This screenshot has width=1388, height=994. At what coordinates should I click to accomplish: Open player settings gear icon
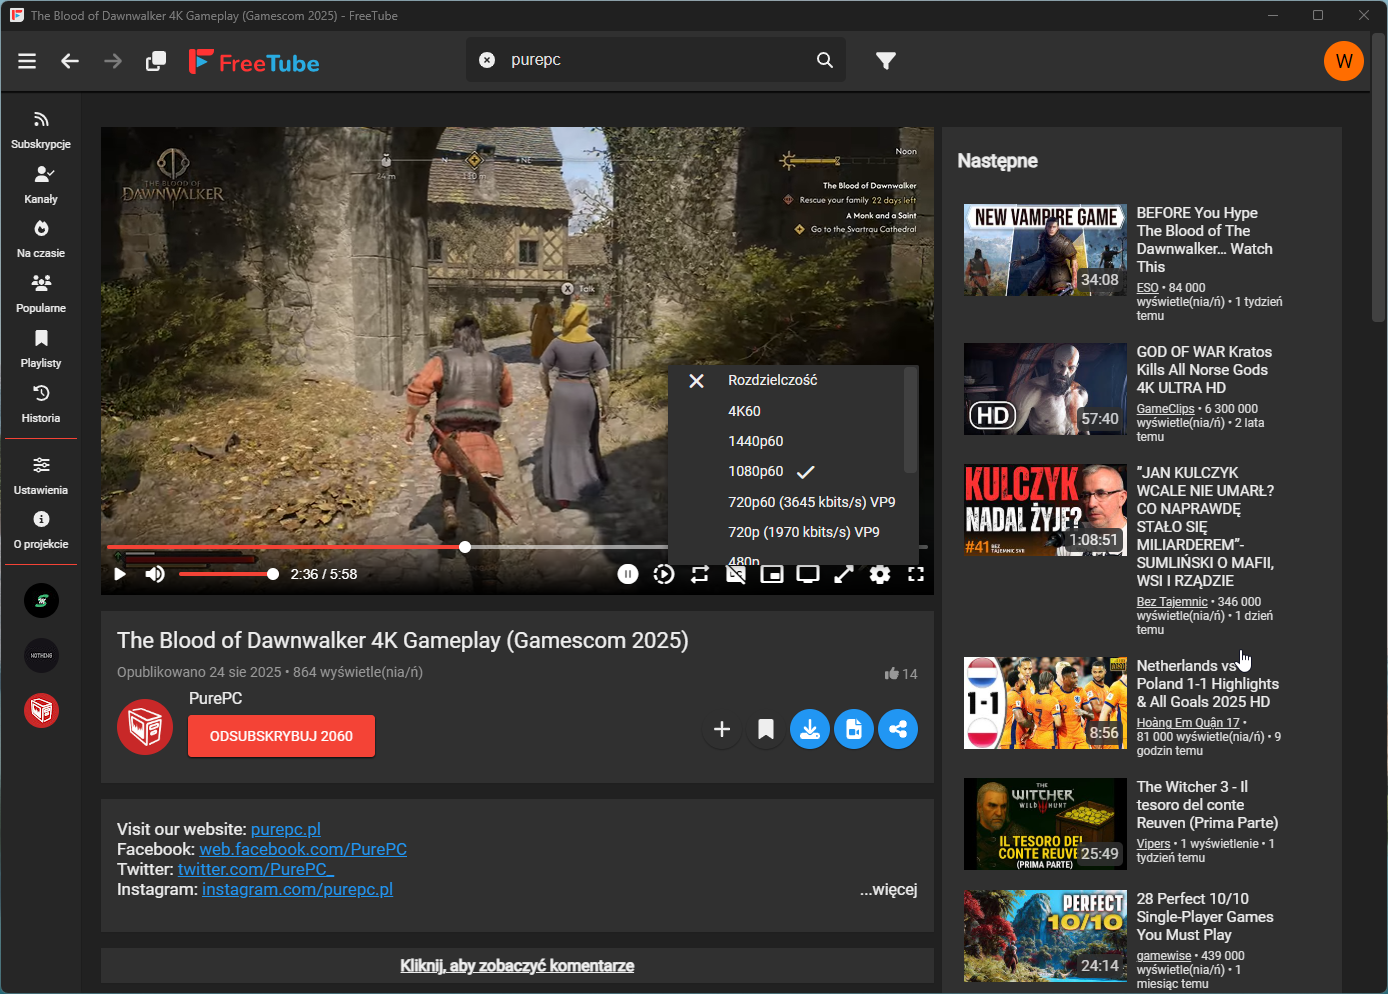click(x=880, y=574)
